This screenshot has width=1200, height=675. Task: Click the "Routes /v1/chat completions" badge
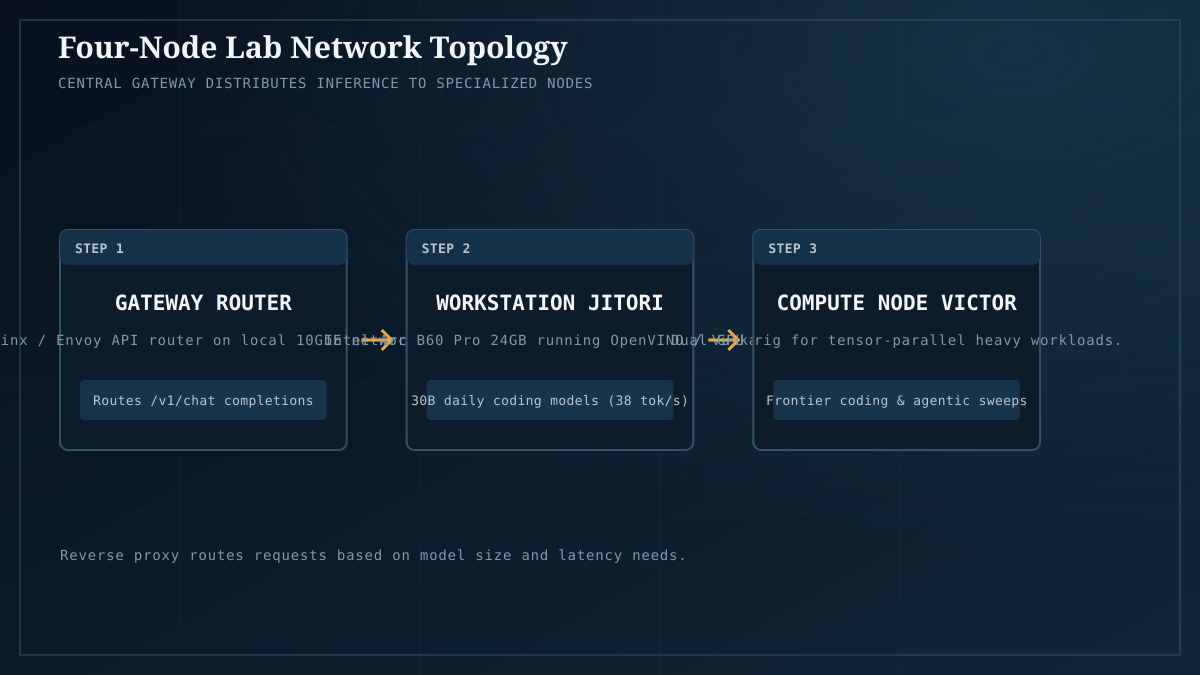point(203,400)
